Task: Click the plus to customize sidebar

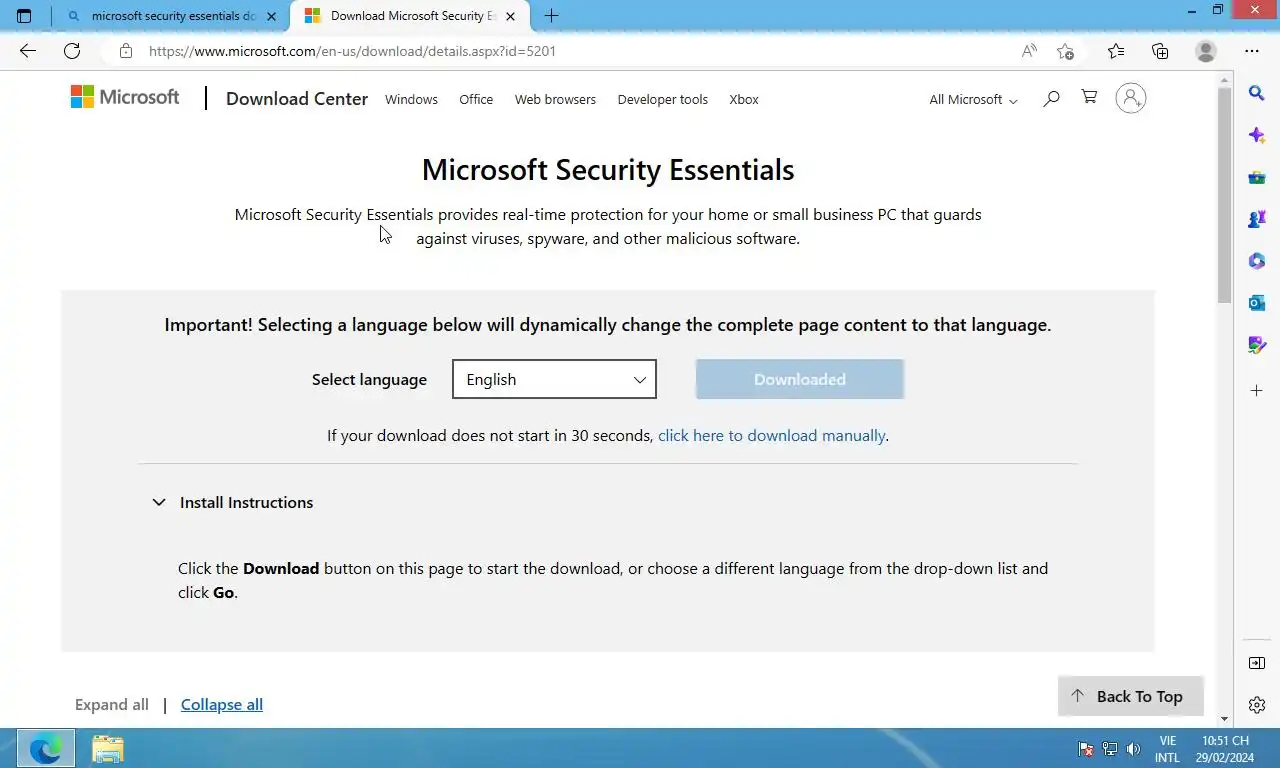Action: [x=1257, y=390]
